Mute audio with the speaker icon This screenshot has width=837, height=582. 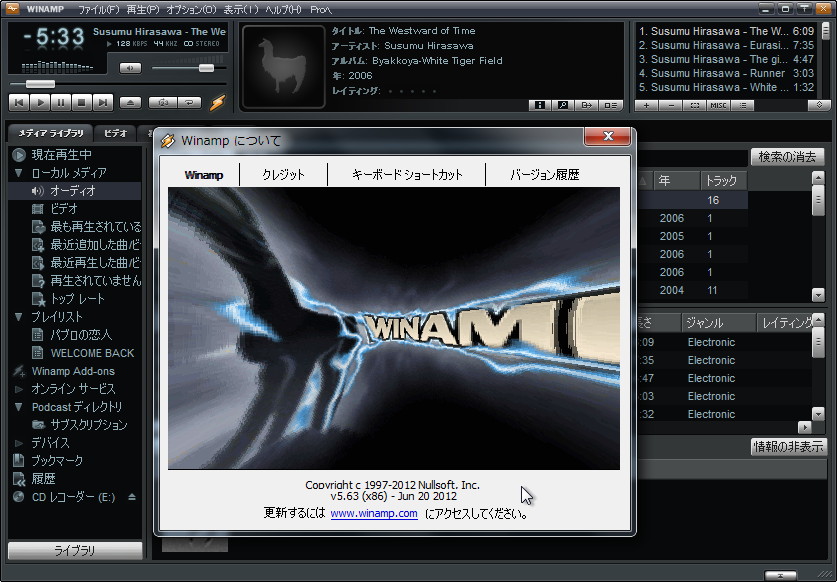click(x=130, y=66)
